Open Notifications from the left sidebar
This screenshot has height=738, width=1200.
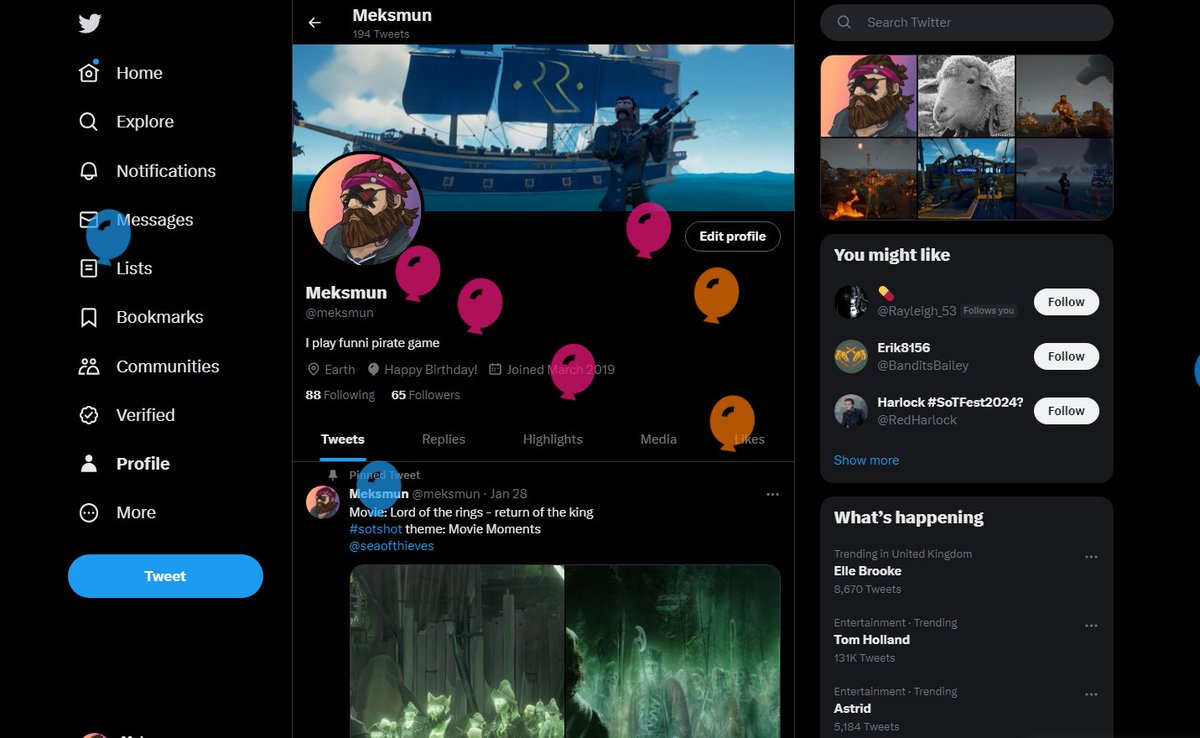point(165,170)
